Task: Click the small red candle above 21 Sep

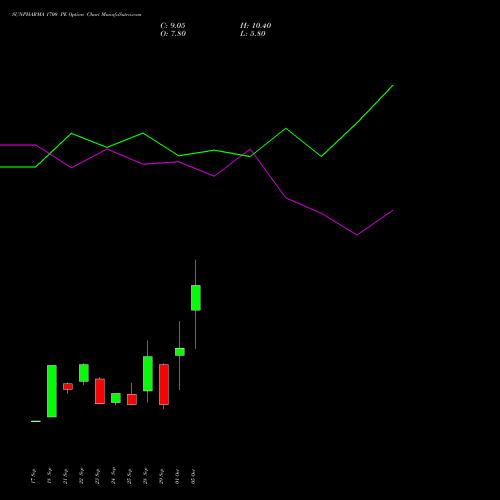Action: [68, 386]
